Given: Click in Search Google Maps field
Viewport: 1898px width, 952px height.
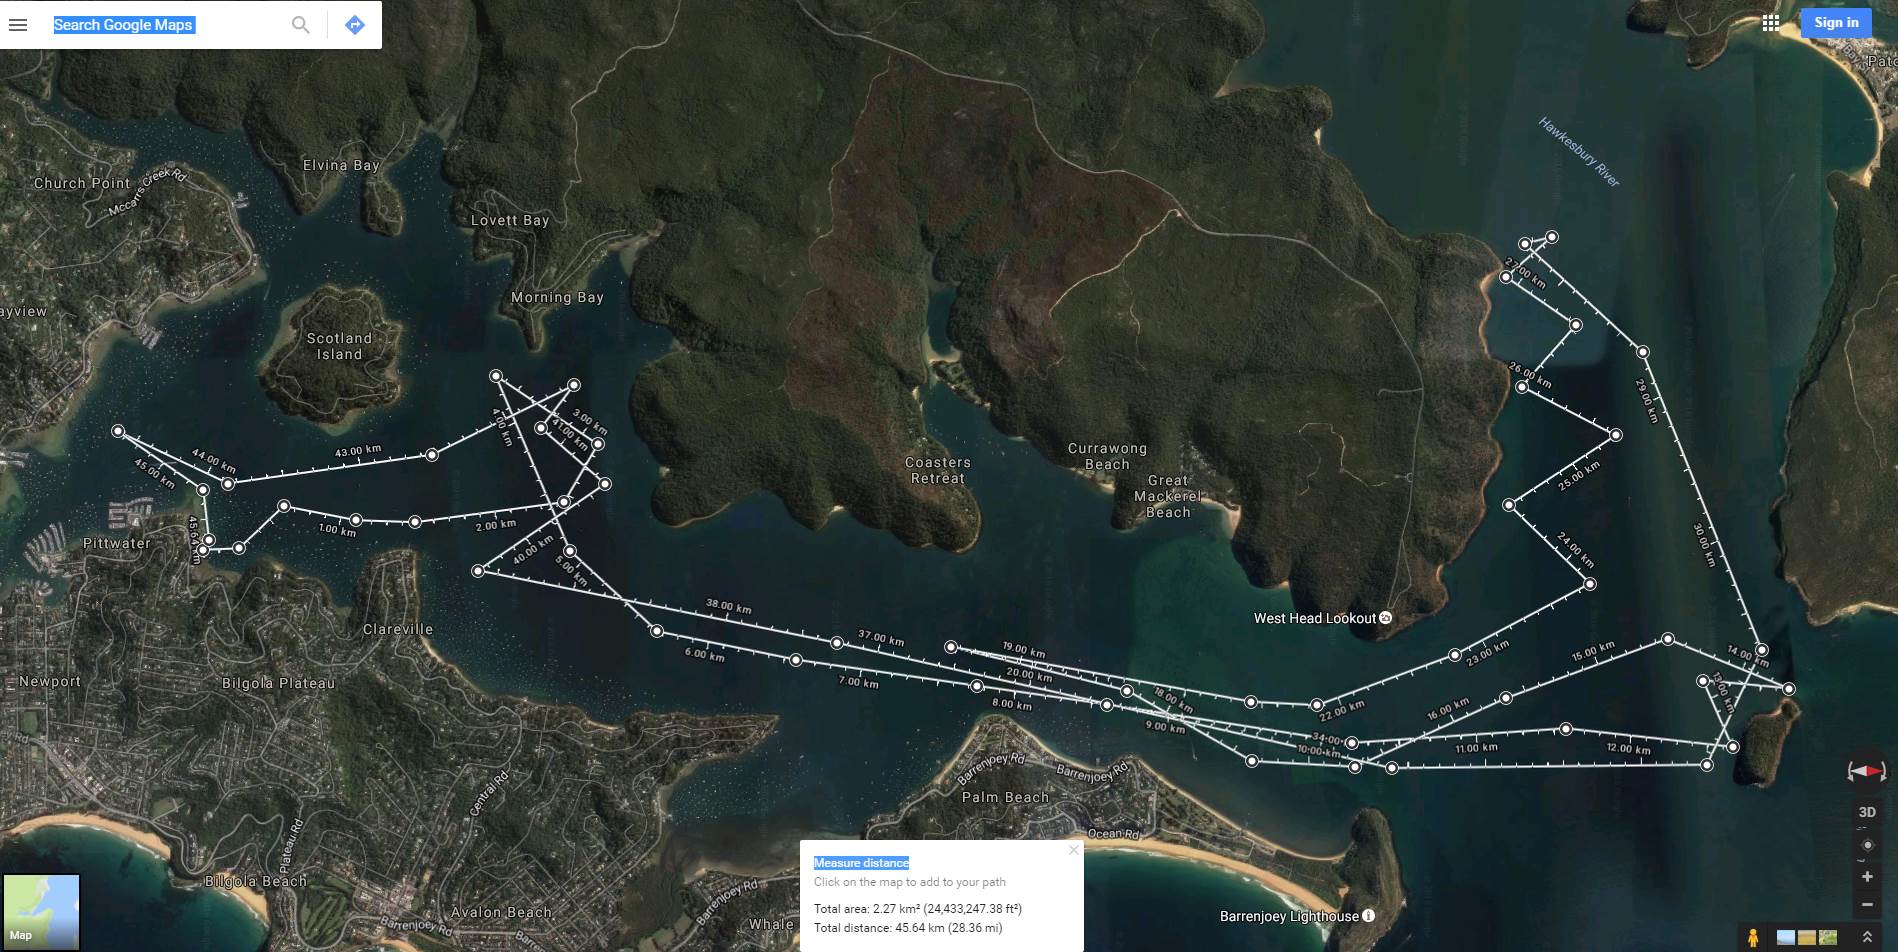Looking at the screenshot, I should (x=165, y=25).
